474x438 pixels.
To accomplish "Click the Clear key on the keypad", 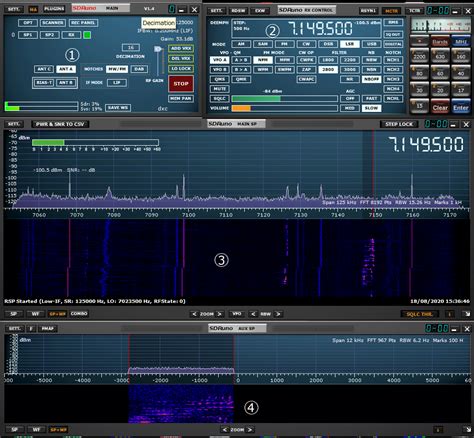I will click(x=440, y=107).
